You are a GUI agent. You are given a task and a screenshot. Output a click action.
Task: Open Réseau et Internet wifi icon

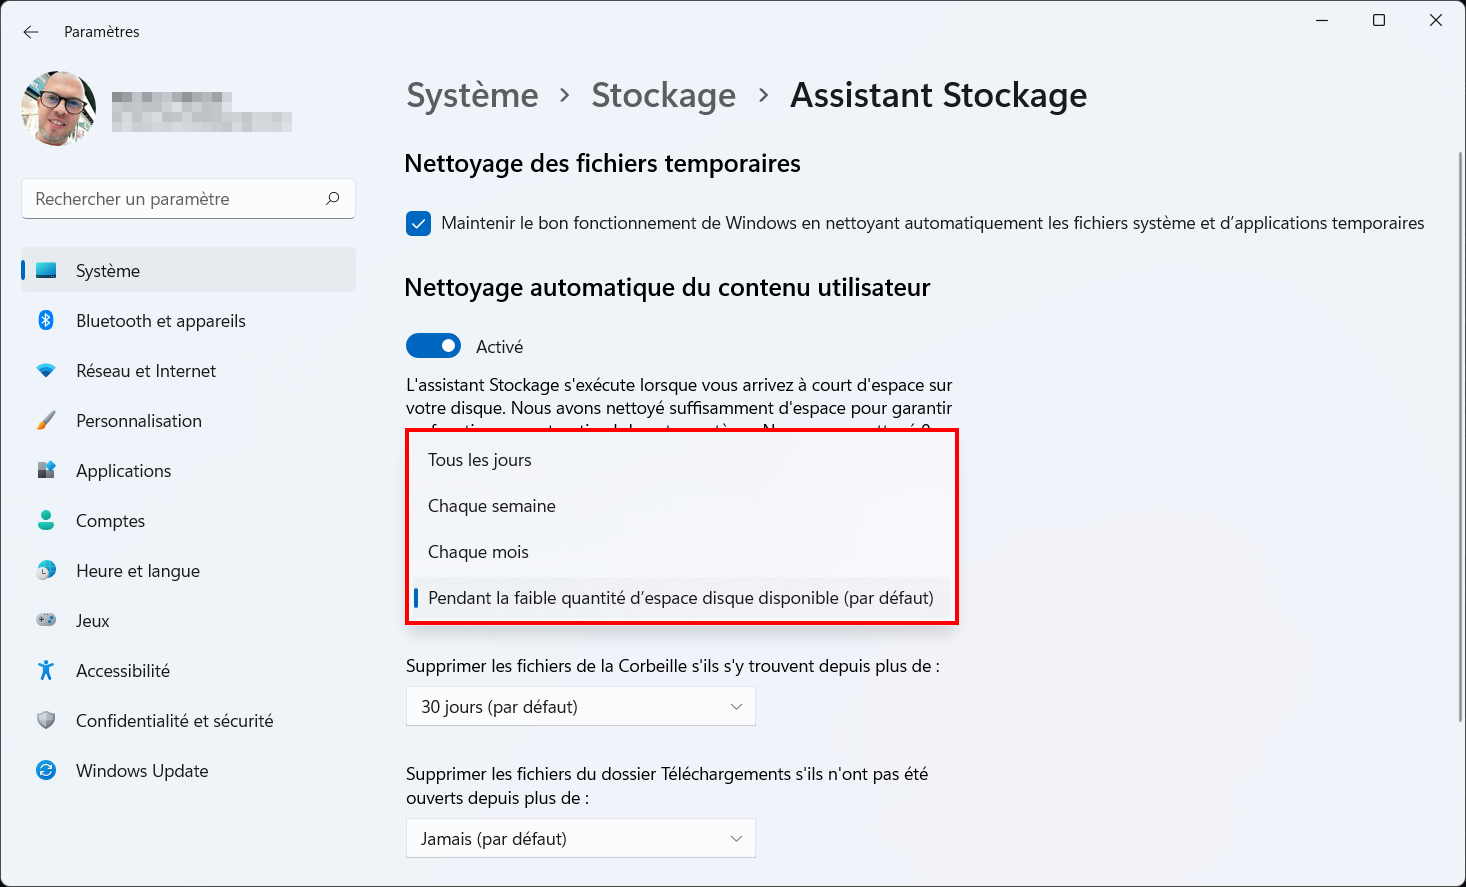[46, 370]
